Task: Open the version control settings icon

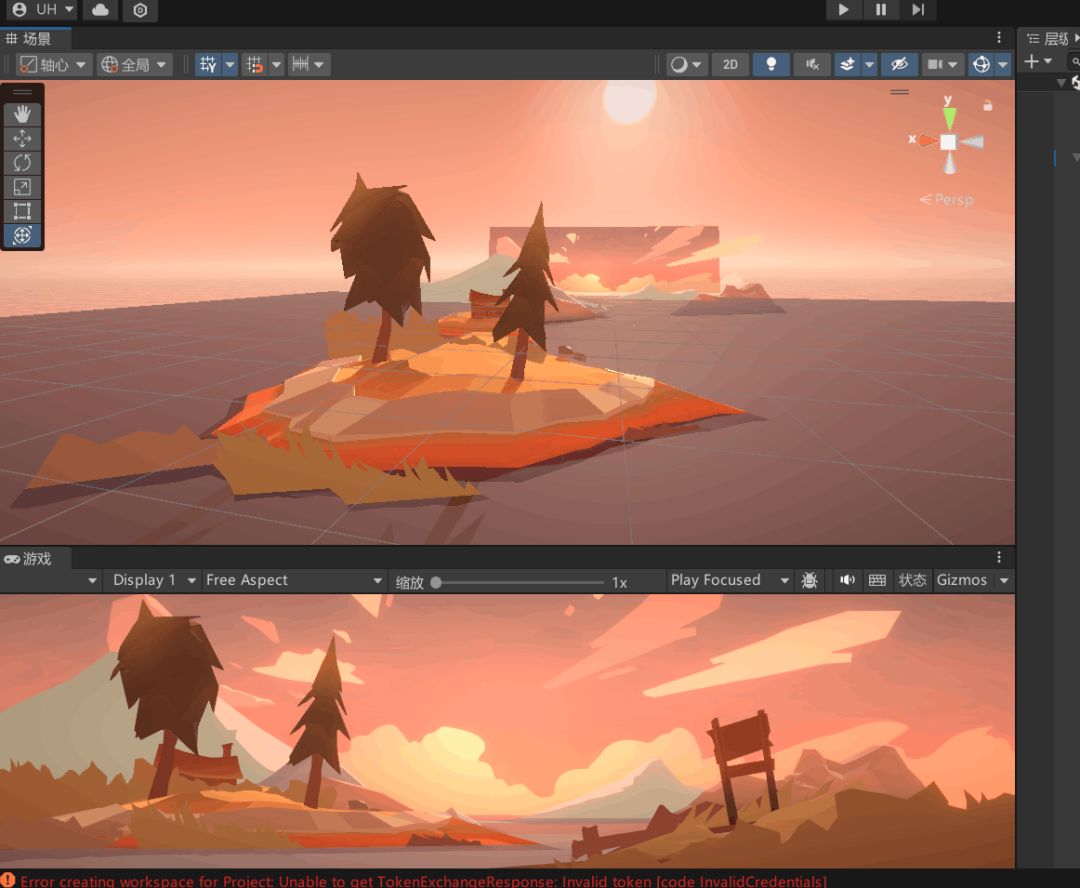Action: pos(140,10)
